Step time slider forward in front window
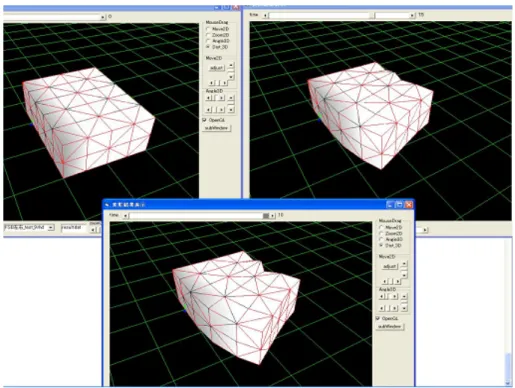Screen dimensions: 515x388 pyautogui.click(x=273, y=216)
